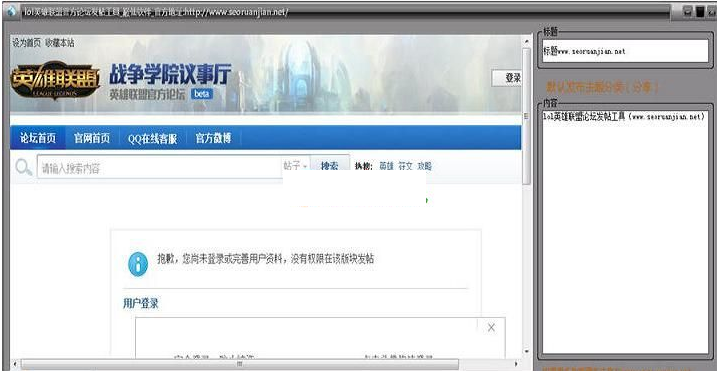
Task: Minimize the window
Action: point(687,11)
